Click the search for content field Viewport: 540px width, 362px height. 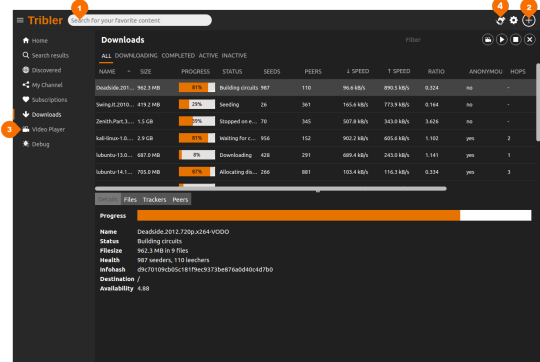point(140,20)
